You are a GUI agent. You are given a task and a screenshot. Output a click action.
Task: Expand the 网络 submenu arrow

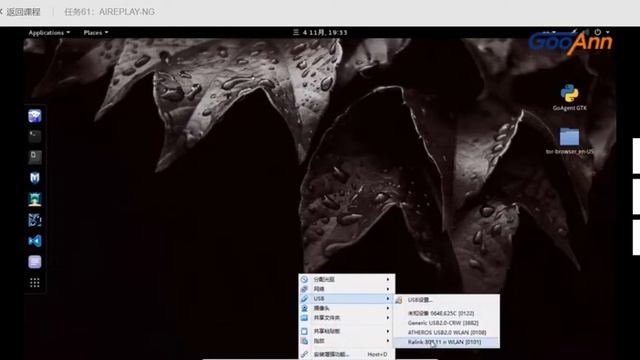(x=388, y=289)
